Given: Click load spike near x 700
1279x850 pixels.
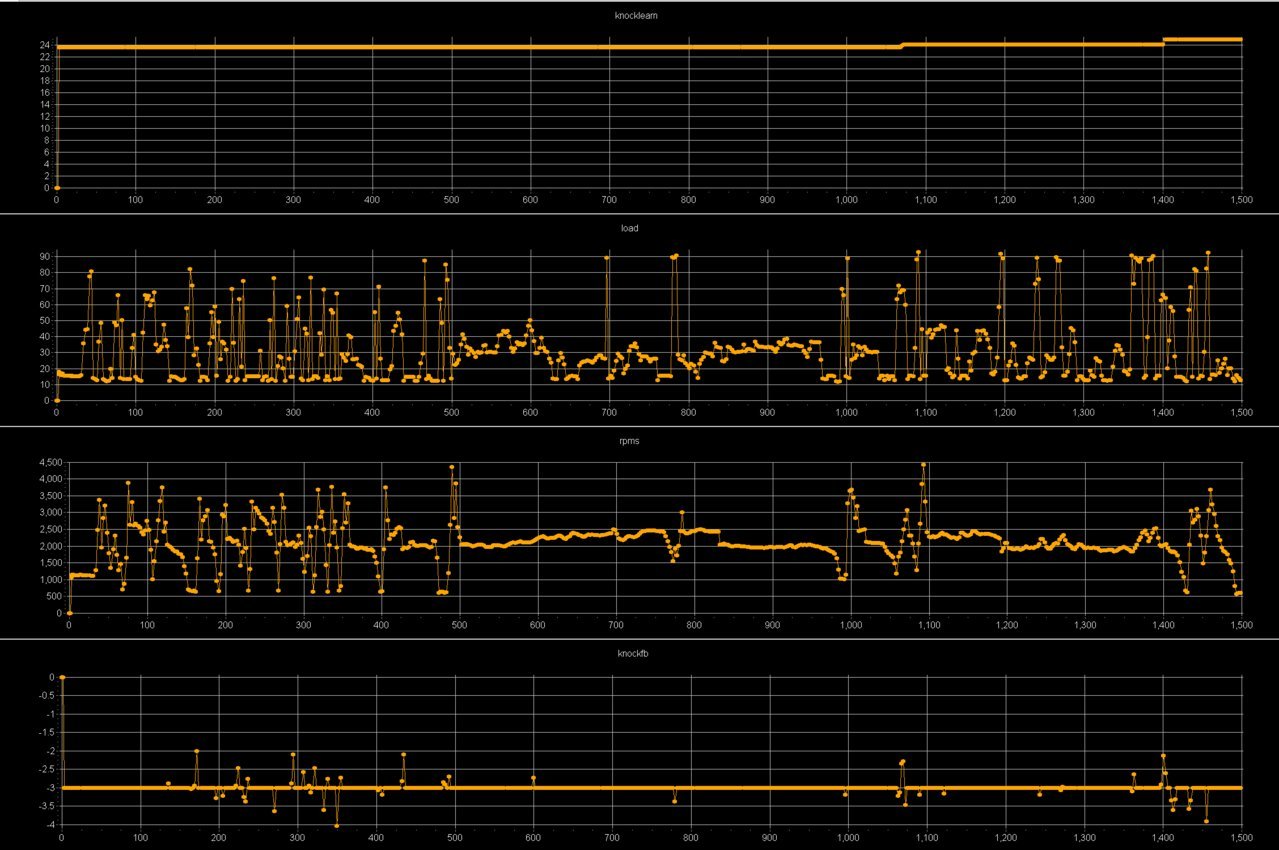Looking at the screenshot, I should (607, 258).
